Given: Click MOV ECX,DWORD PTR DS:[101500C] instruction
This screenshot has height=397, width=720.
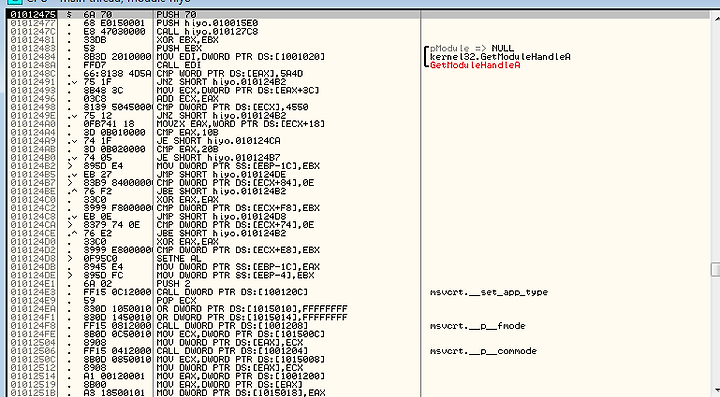Looking at the screenshot, I should click(241, 334).
